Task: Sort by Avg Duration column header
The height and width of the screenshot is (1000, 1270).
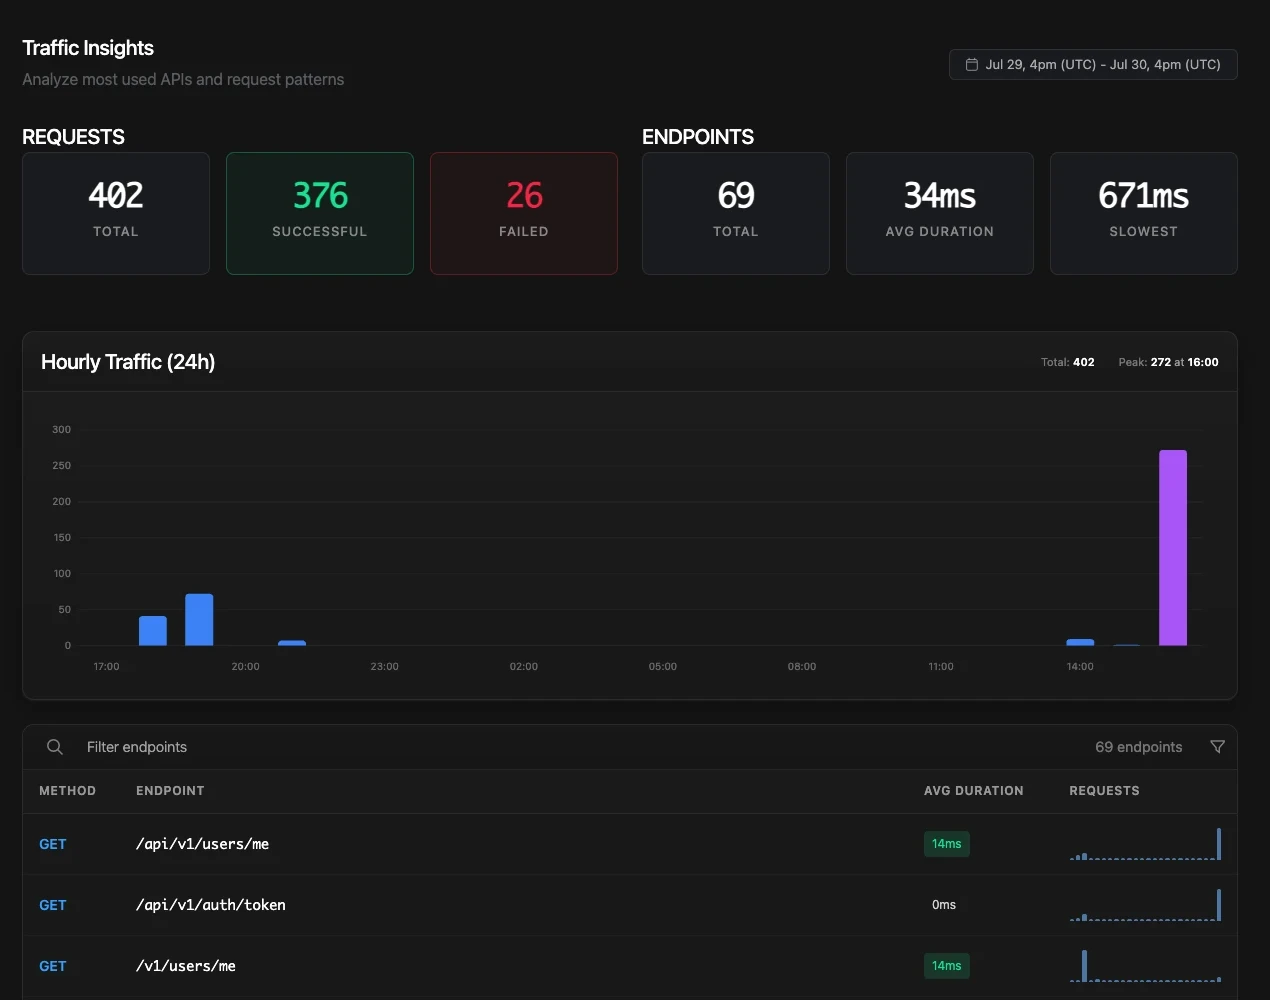Action: coord(974,791)
